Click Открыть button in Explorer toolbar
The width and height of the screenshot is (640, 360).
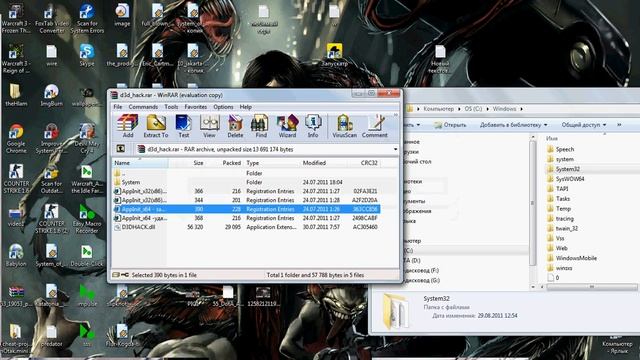pos(450,125)
